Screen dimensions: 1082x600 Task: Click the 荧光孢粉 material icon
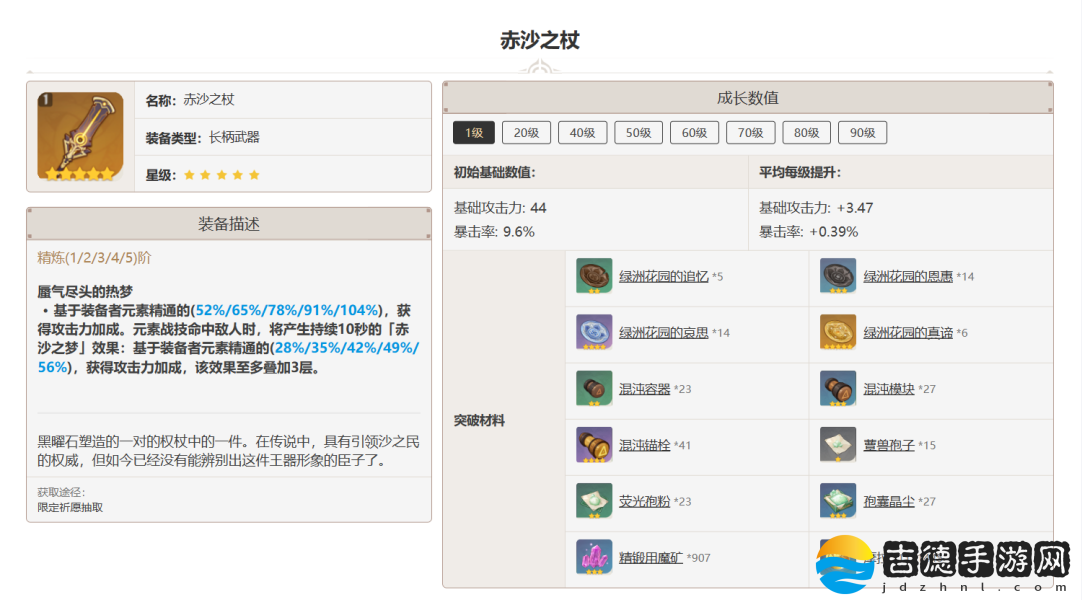(594, 501)
